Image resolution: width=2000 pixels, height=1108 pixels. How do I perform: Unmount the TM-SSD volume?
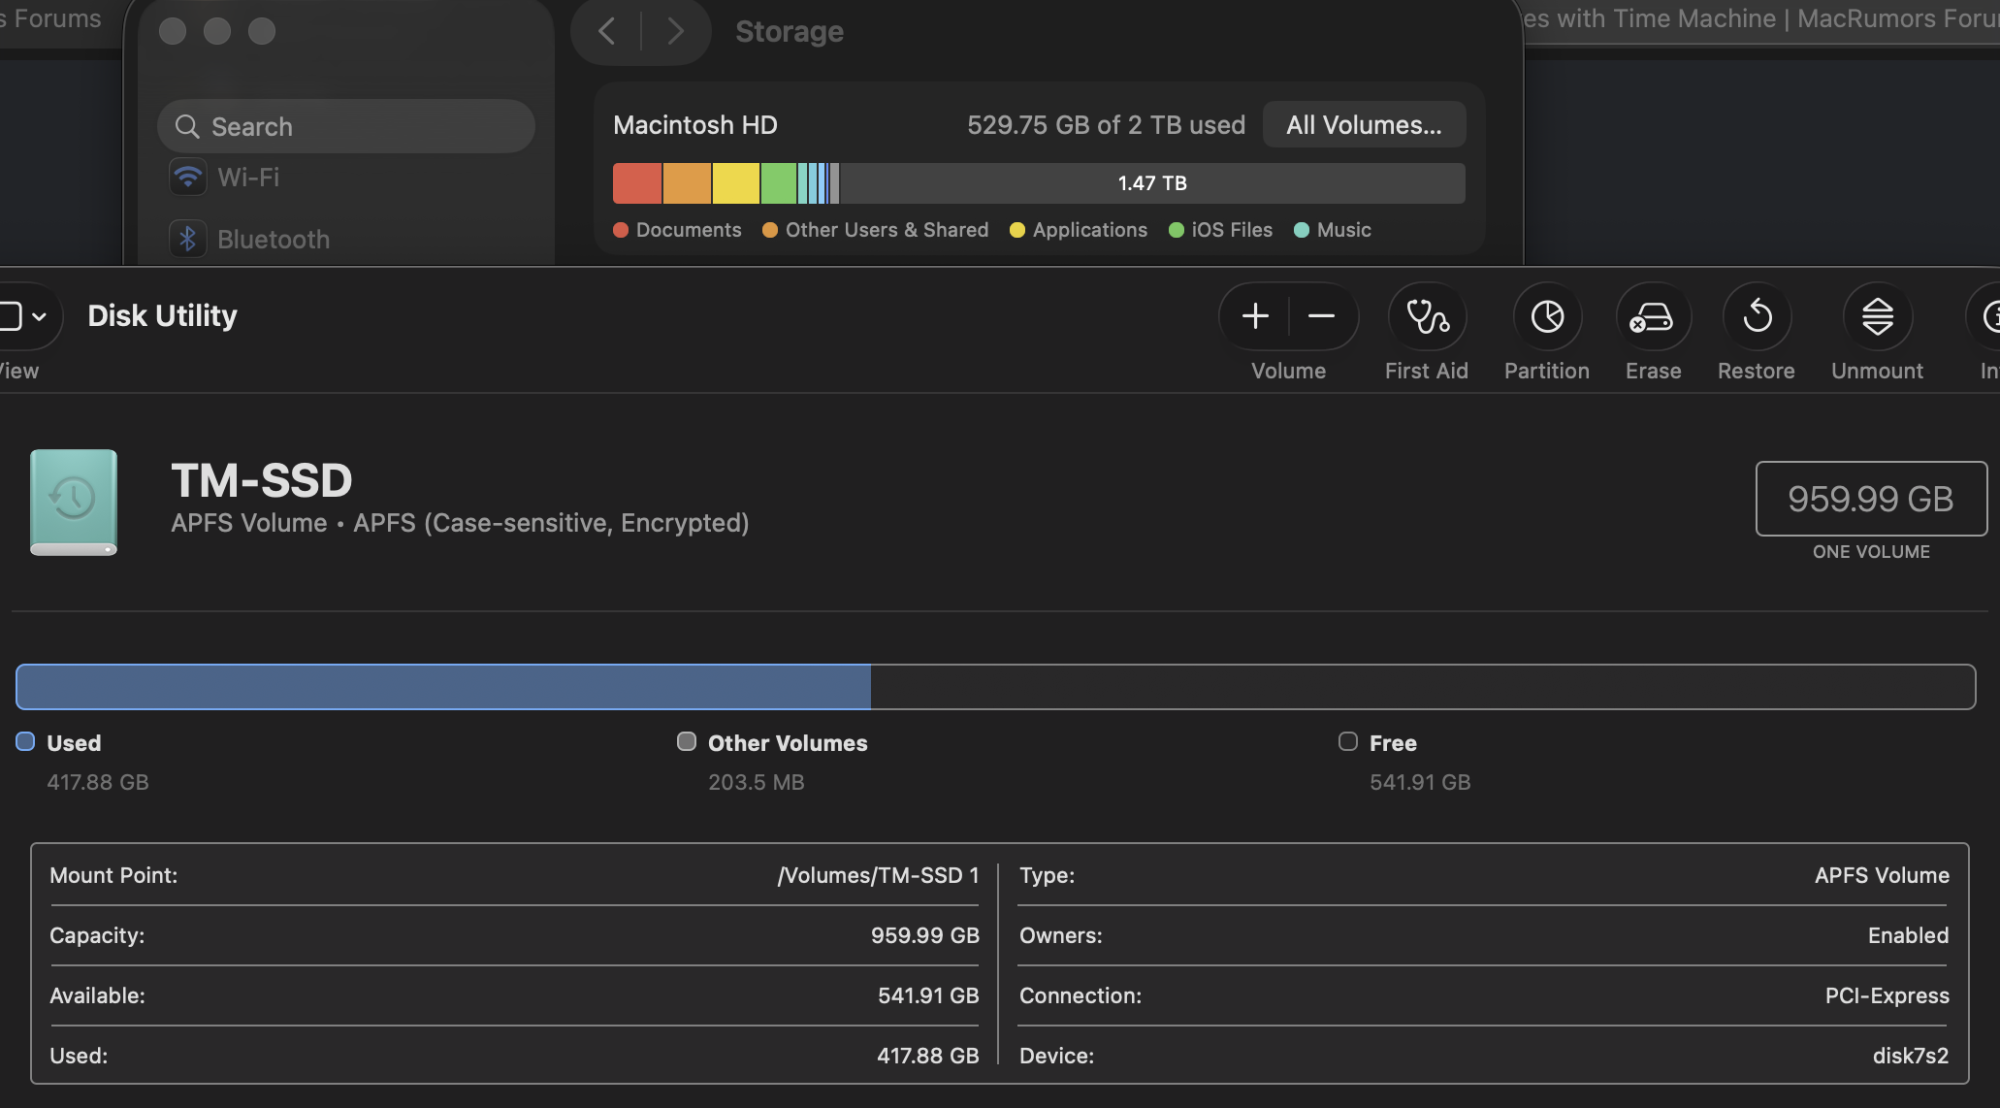coord(1877,318)
